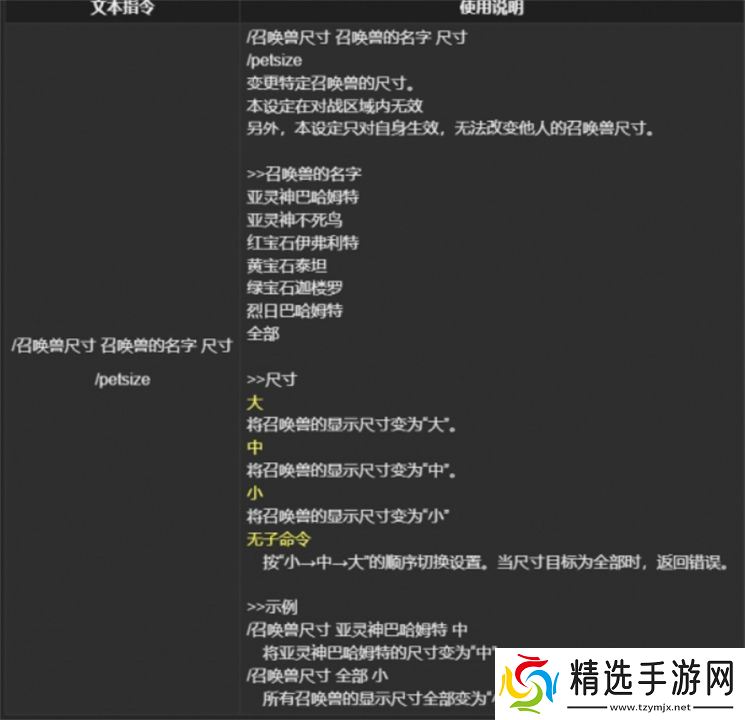Choose 红宝石伊弗利特 from the names
This screenshot has height=720, width=745.
302,243
